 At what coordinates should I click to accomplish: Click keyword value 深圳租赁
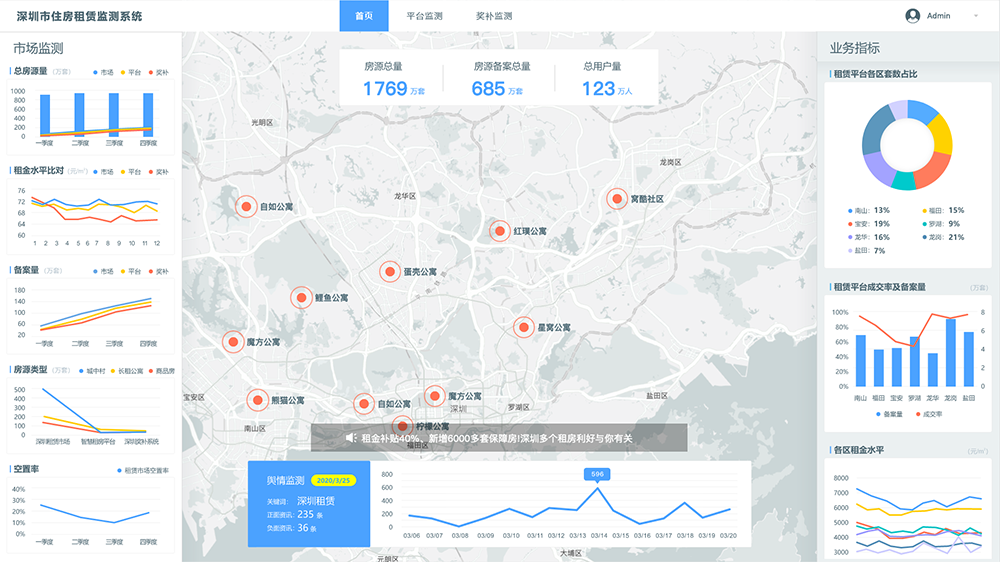[316, 501]
